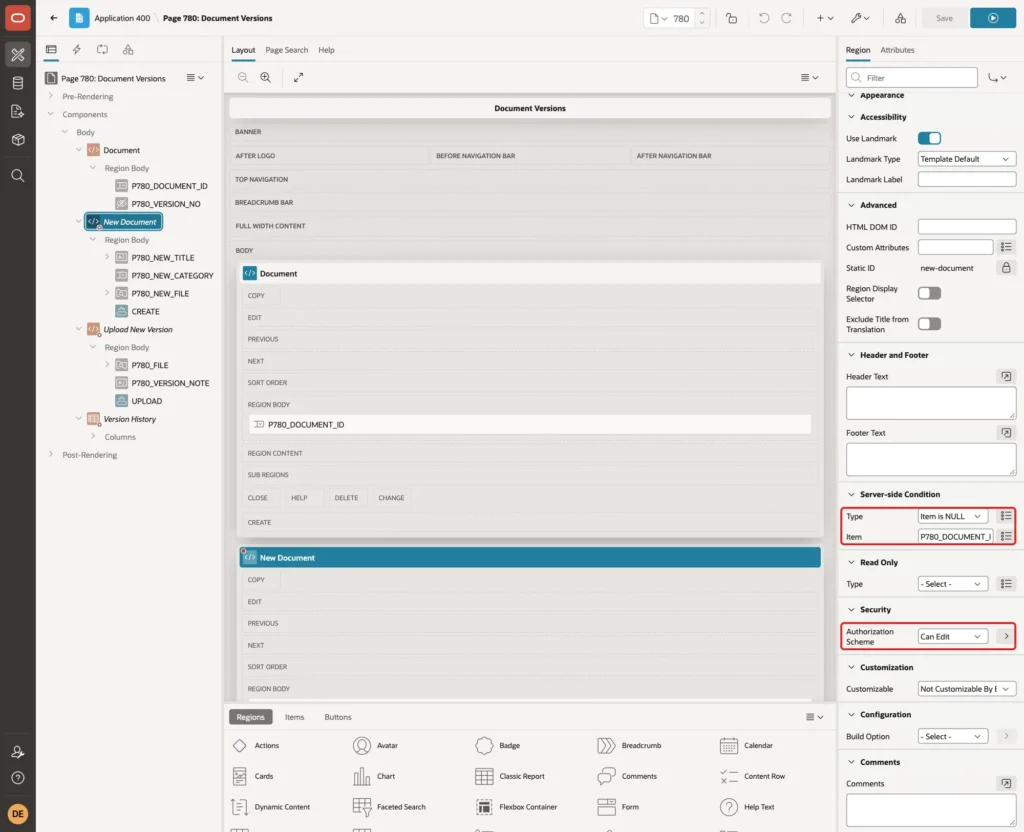Image resolution: width=1024 pixels, height=832 pixels.
Task: Open the Create plus menu
Action: pyautogui.click(x=825, y=18)
